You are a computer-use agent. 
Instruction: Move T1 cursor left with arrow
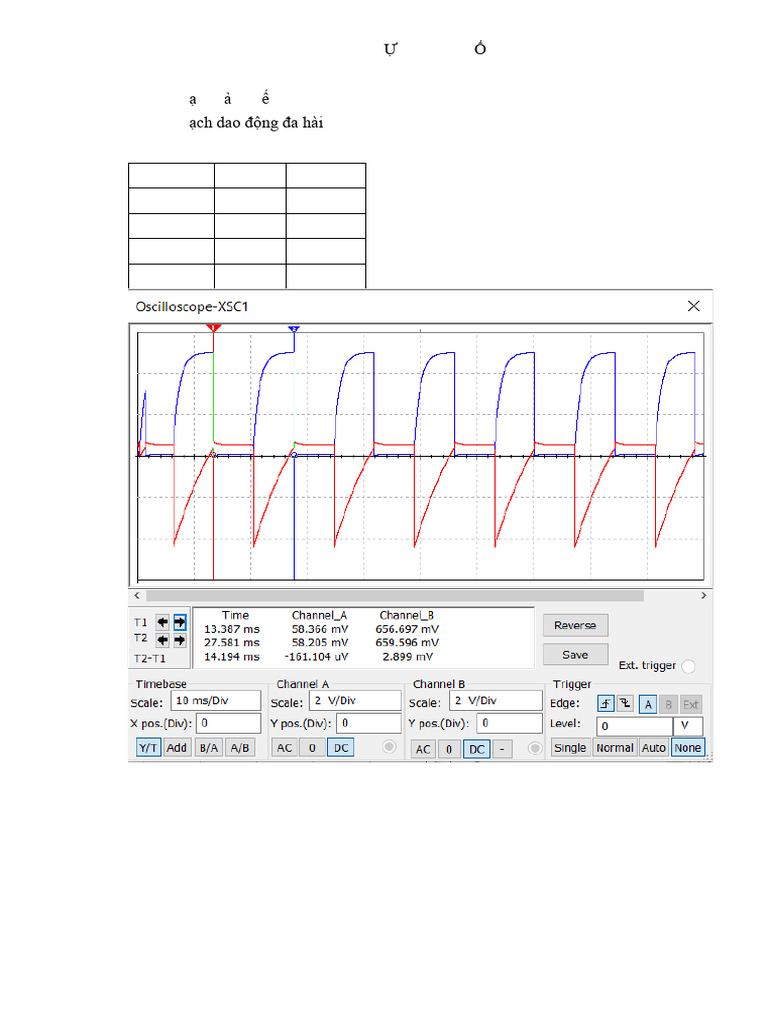tap(162, 621)
